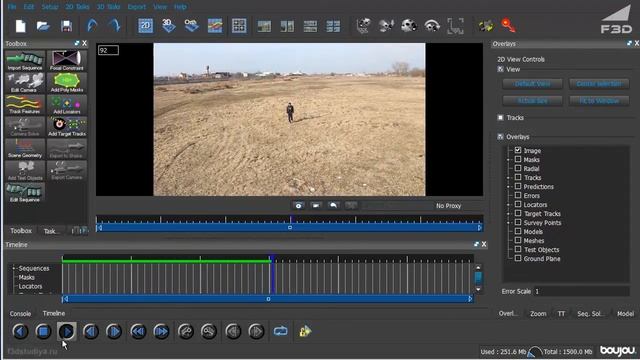Click the Center Selection button
The image size is (640, 360).
coord(599,84)
